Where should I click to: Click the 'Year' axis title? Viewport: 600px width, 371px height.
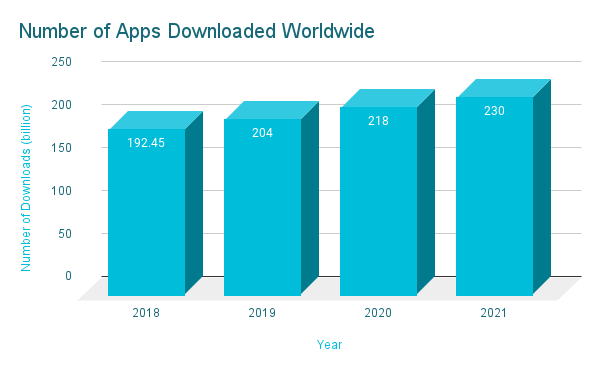(329, 345)
